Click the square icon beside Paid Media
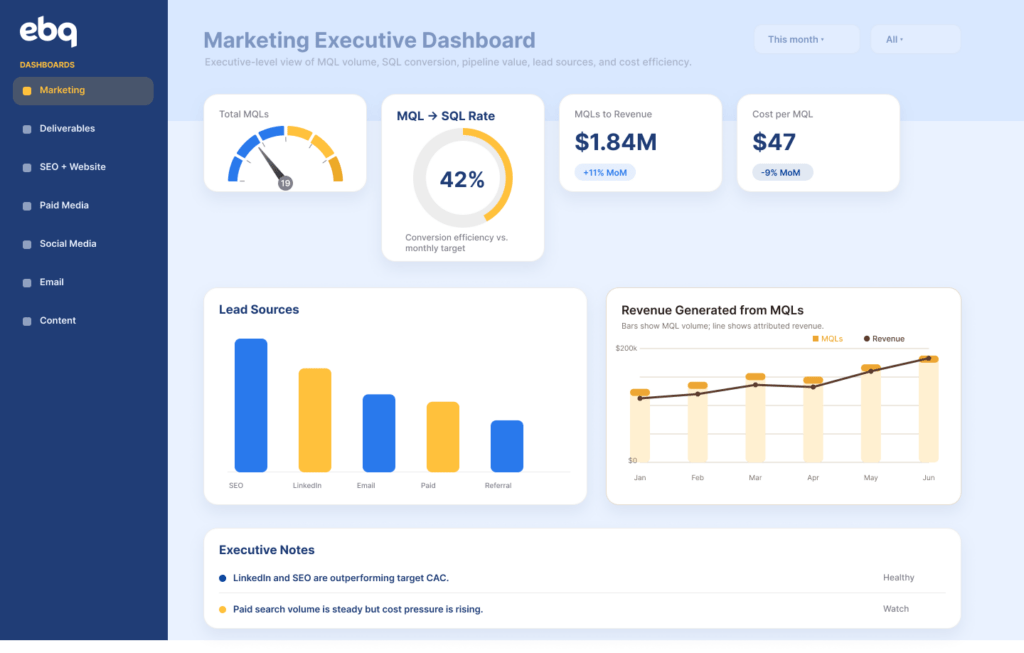Screen dimensions: 1024x653 [27, 206]
